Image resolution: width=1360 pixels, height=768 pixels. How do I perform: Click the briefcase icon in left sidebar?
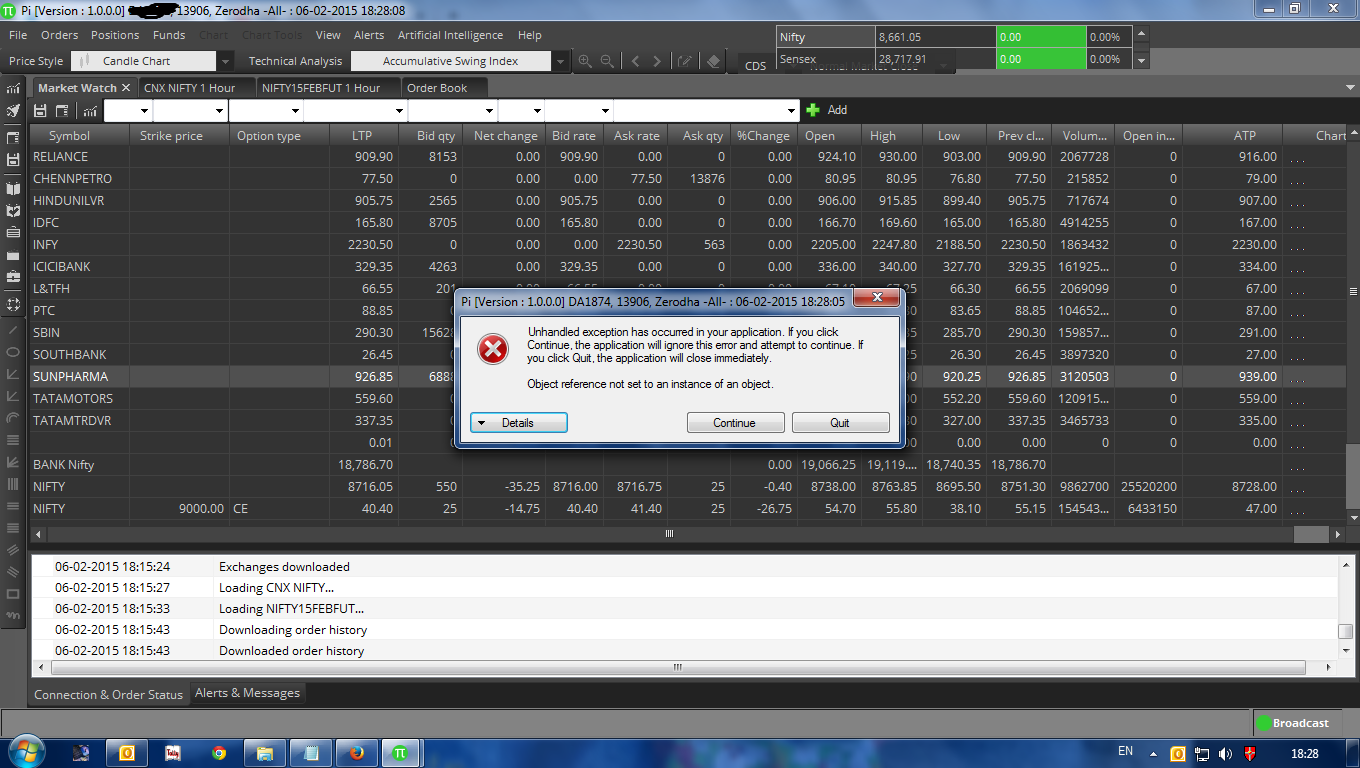pos(13,276)
